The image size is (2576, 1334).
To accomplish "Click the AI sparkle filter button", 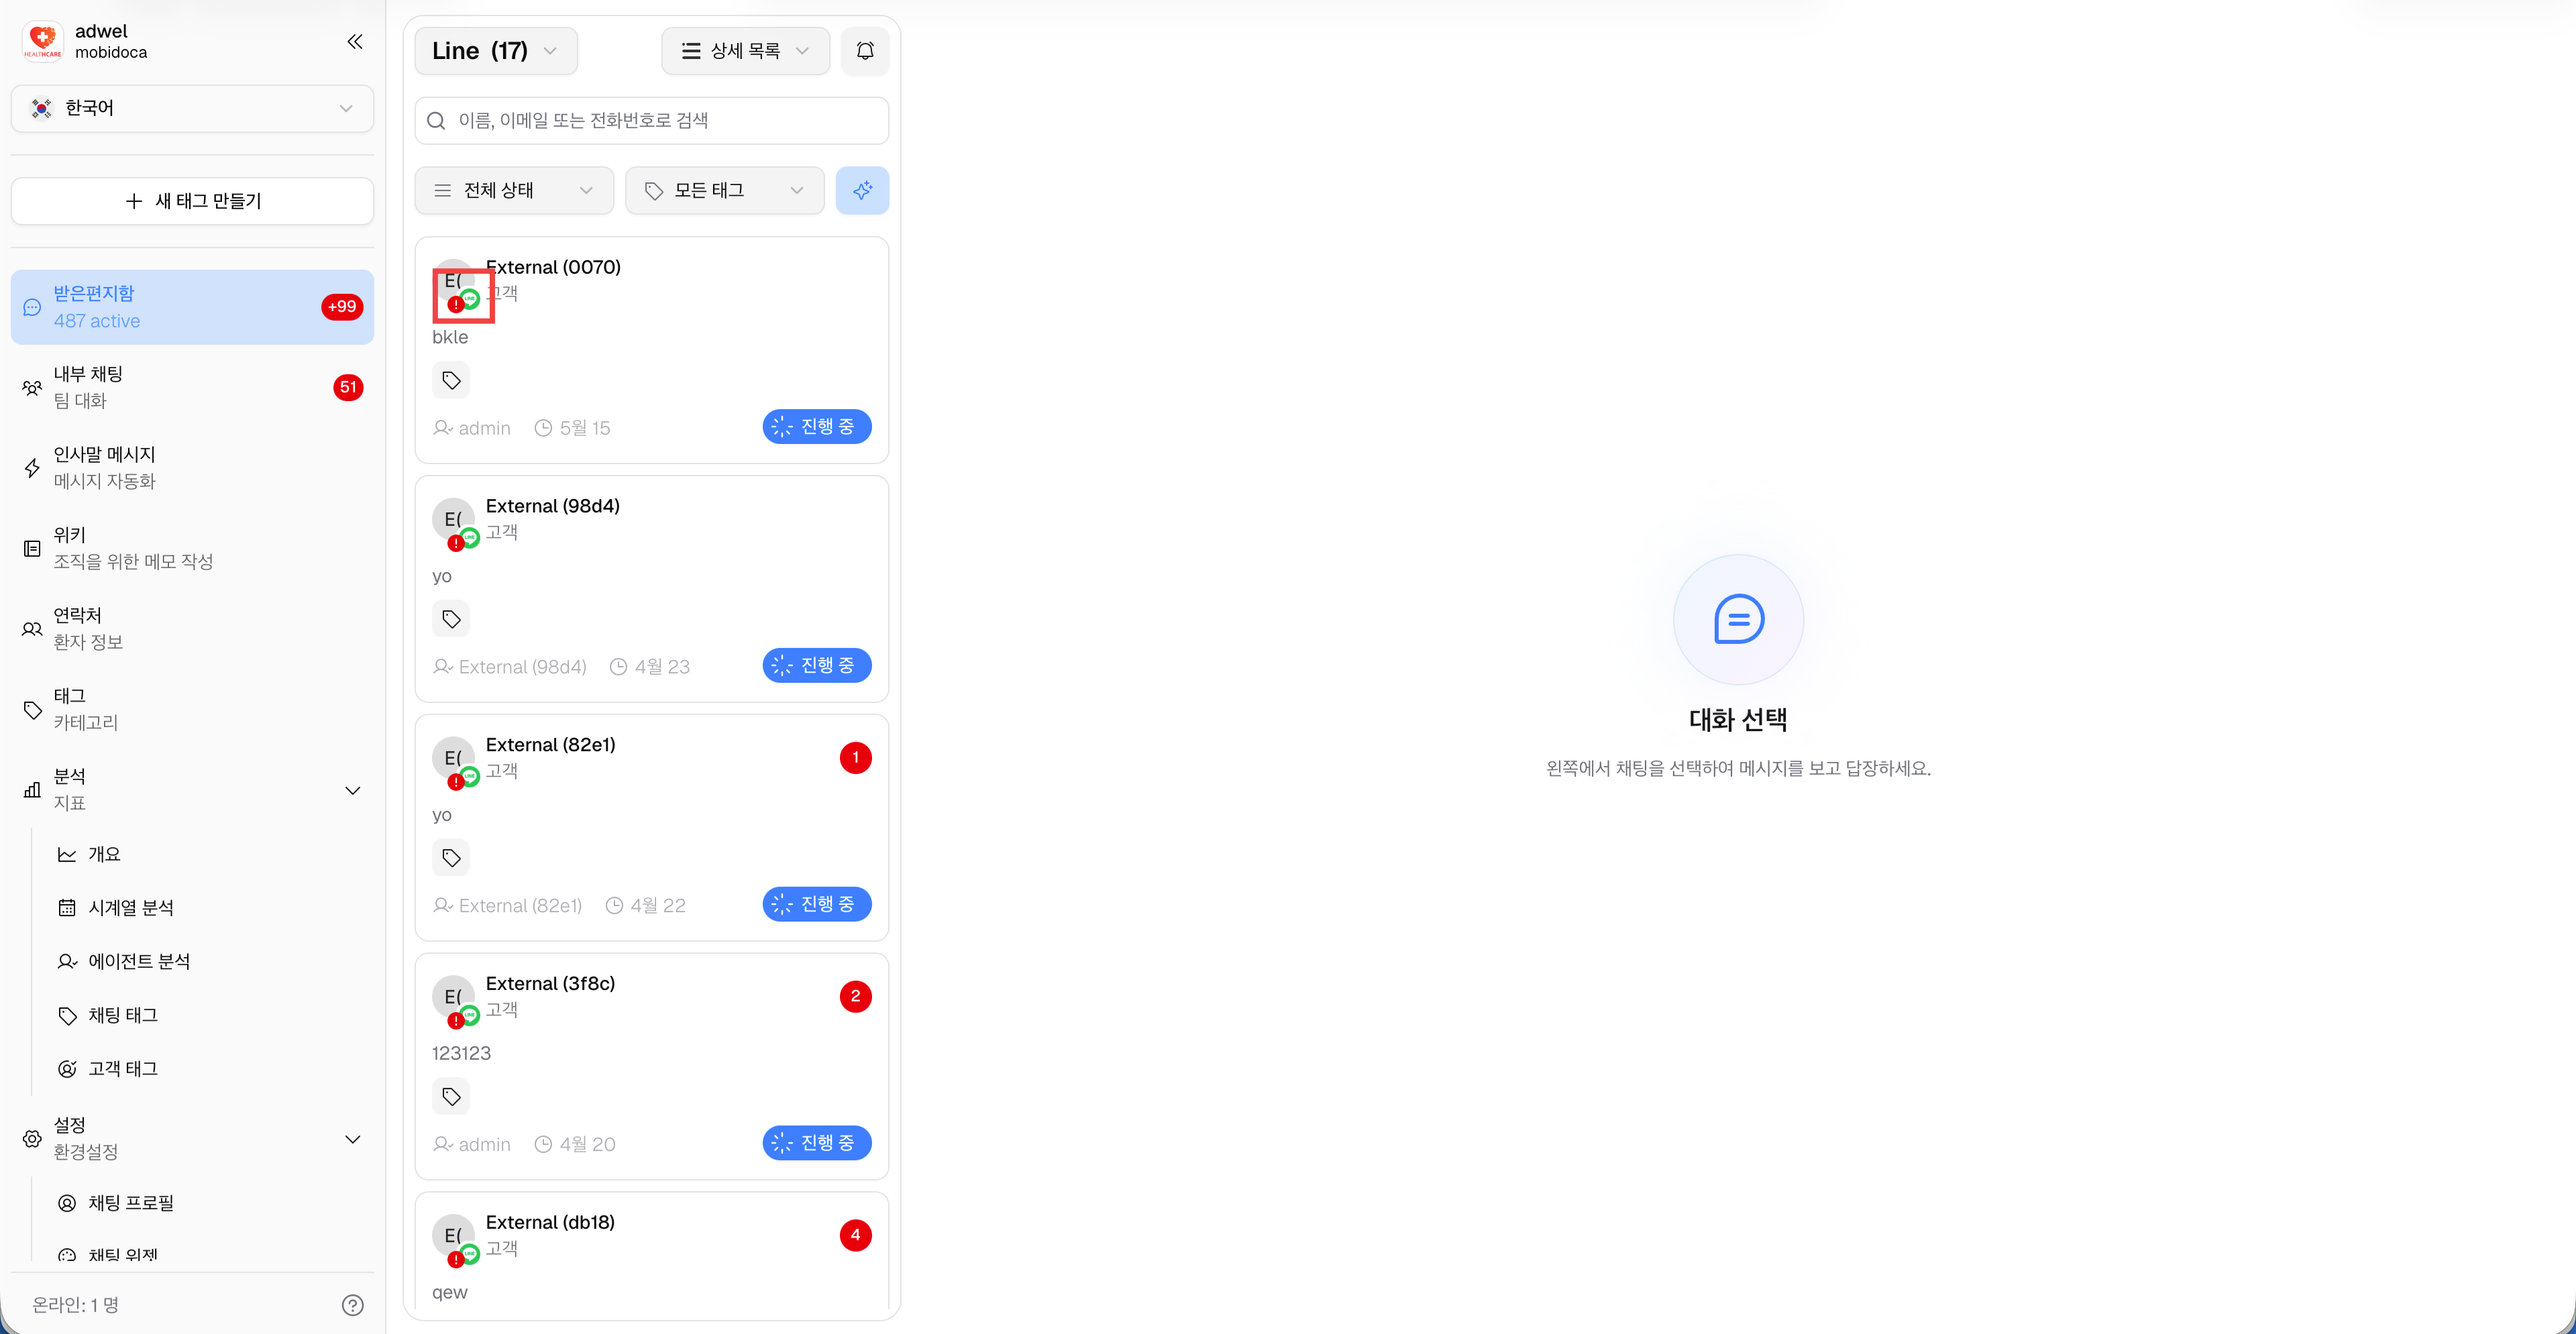I will (x=862, y=190).
